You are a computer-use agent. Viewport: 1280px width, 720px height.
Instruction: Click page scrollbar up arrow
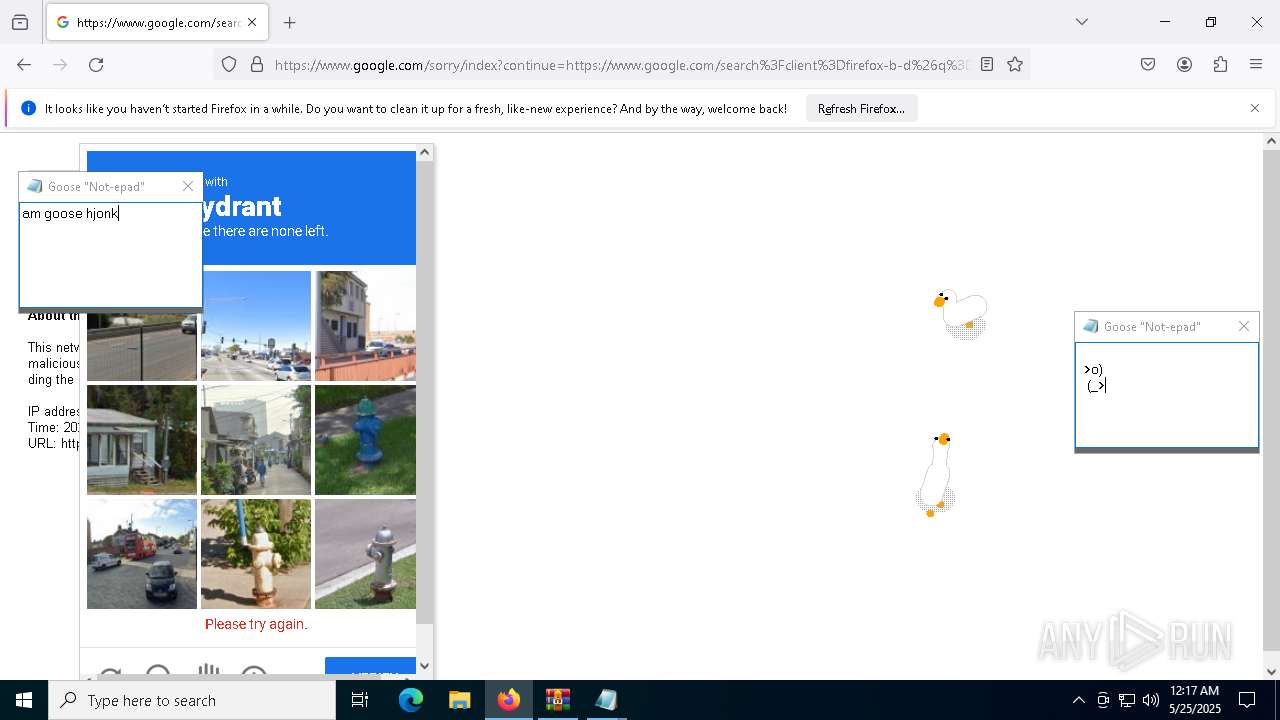[x=1271, y=141]
